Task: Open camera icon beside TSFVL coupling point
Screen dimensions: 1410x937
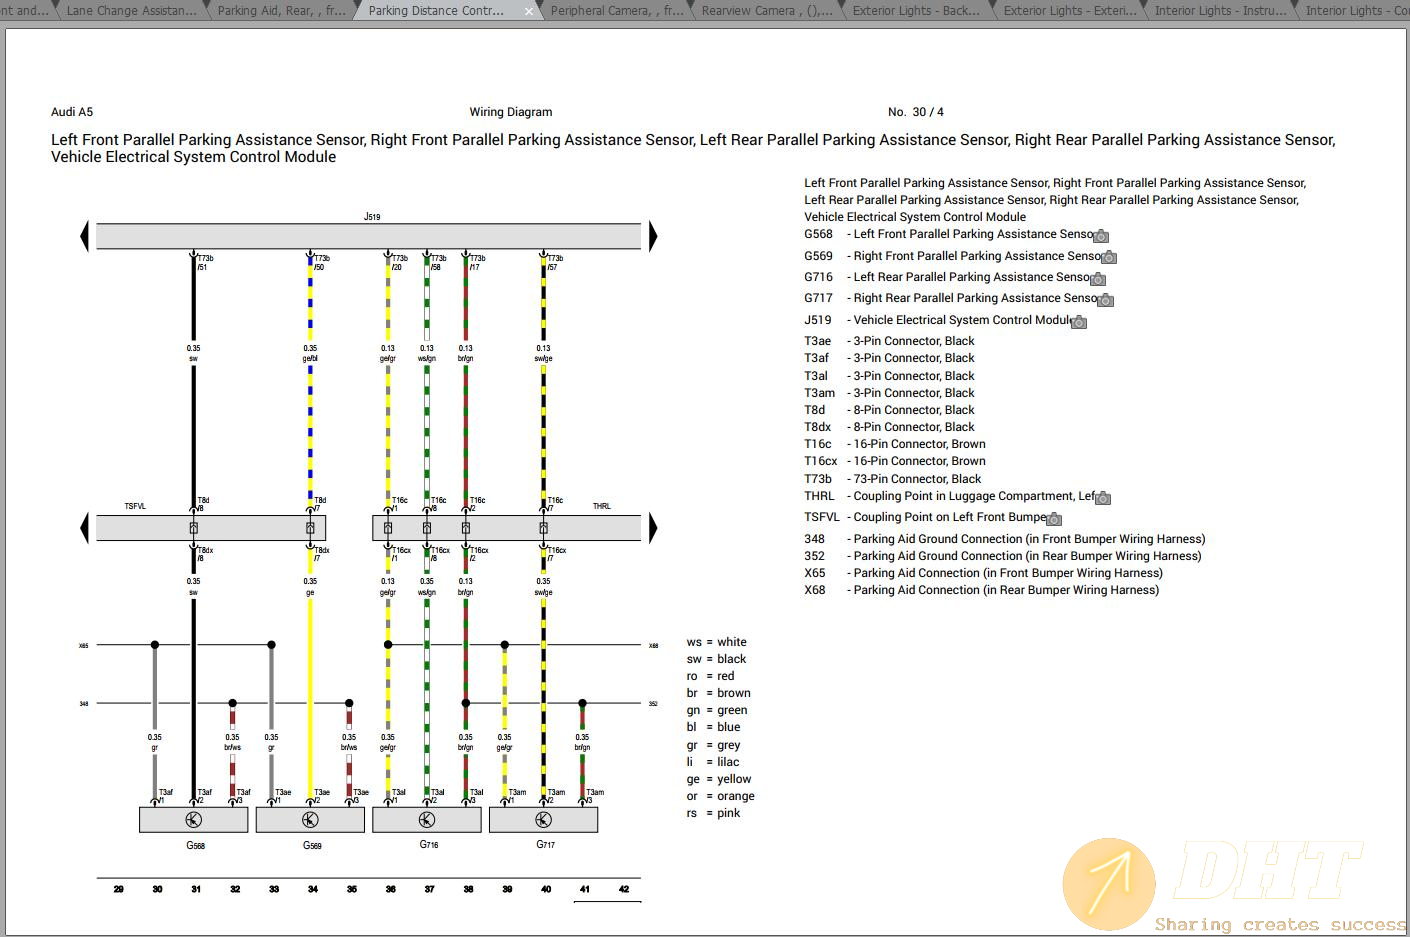Action: point(1054,519)
